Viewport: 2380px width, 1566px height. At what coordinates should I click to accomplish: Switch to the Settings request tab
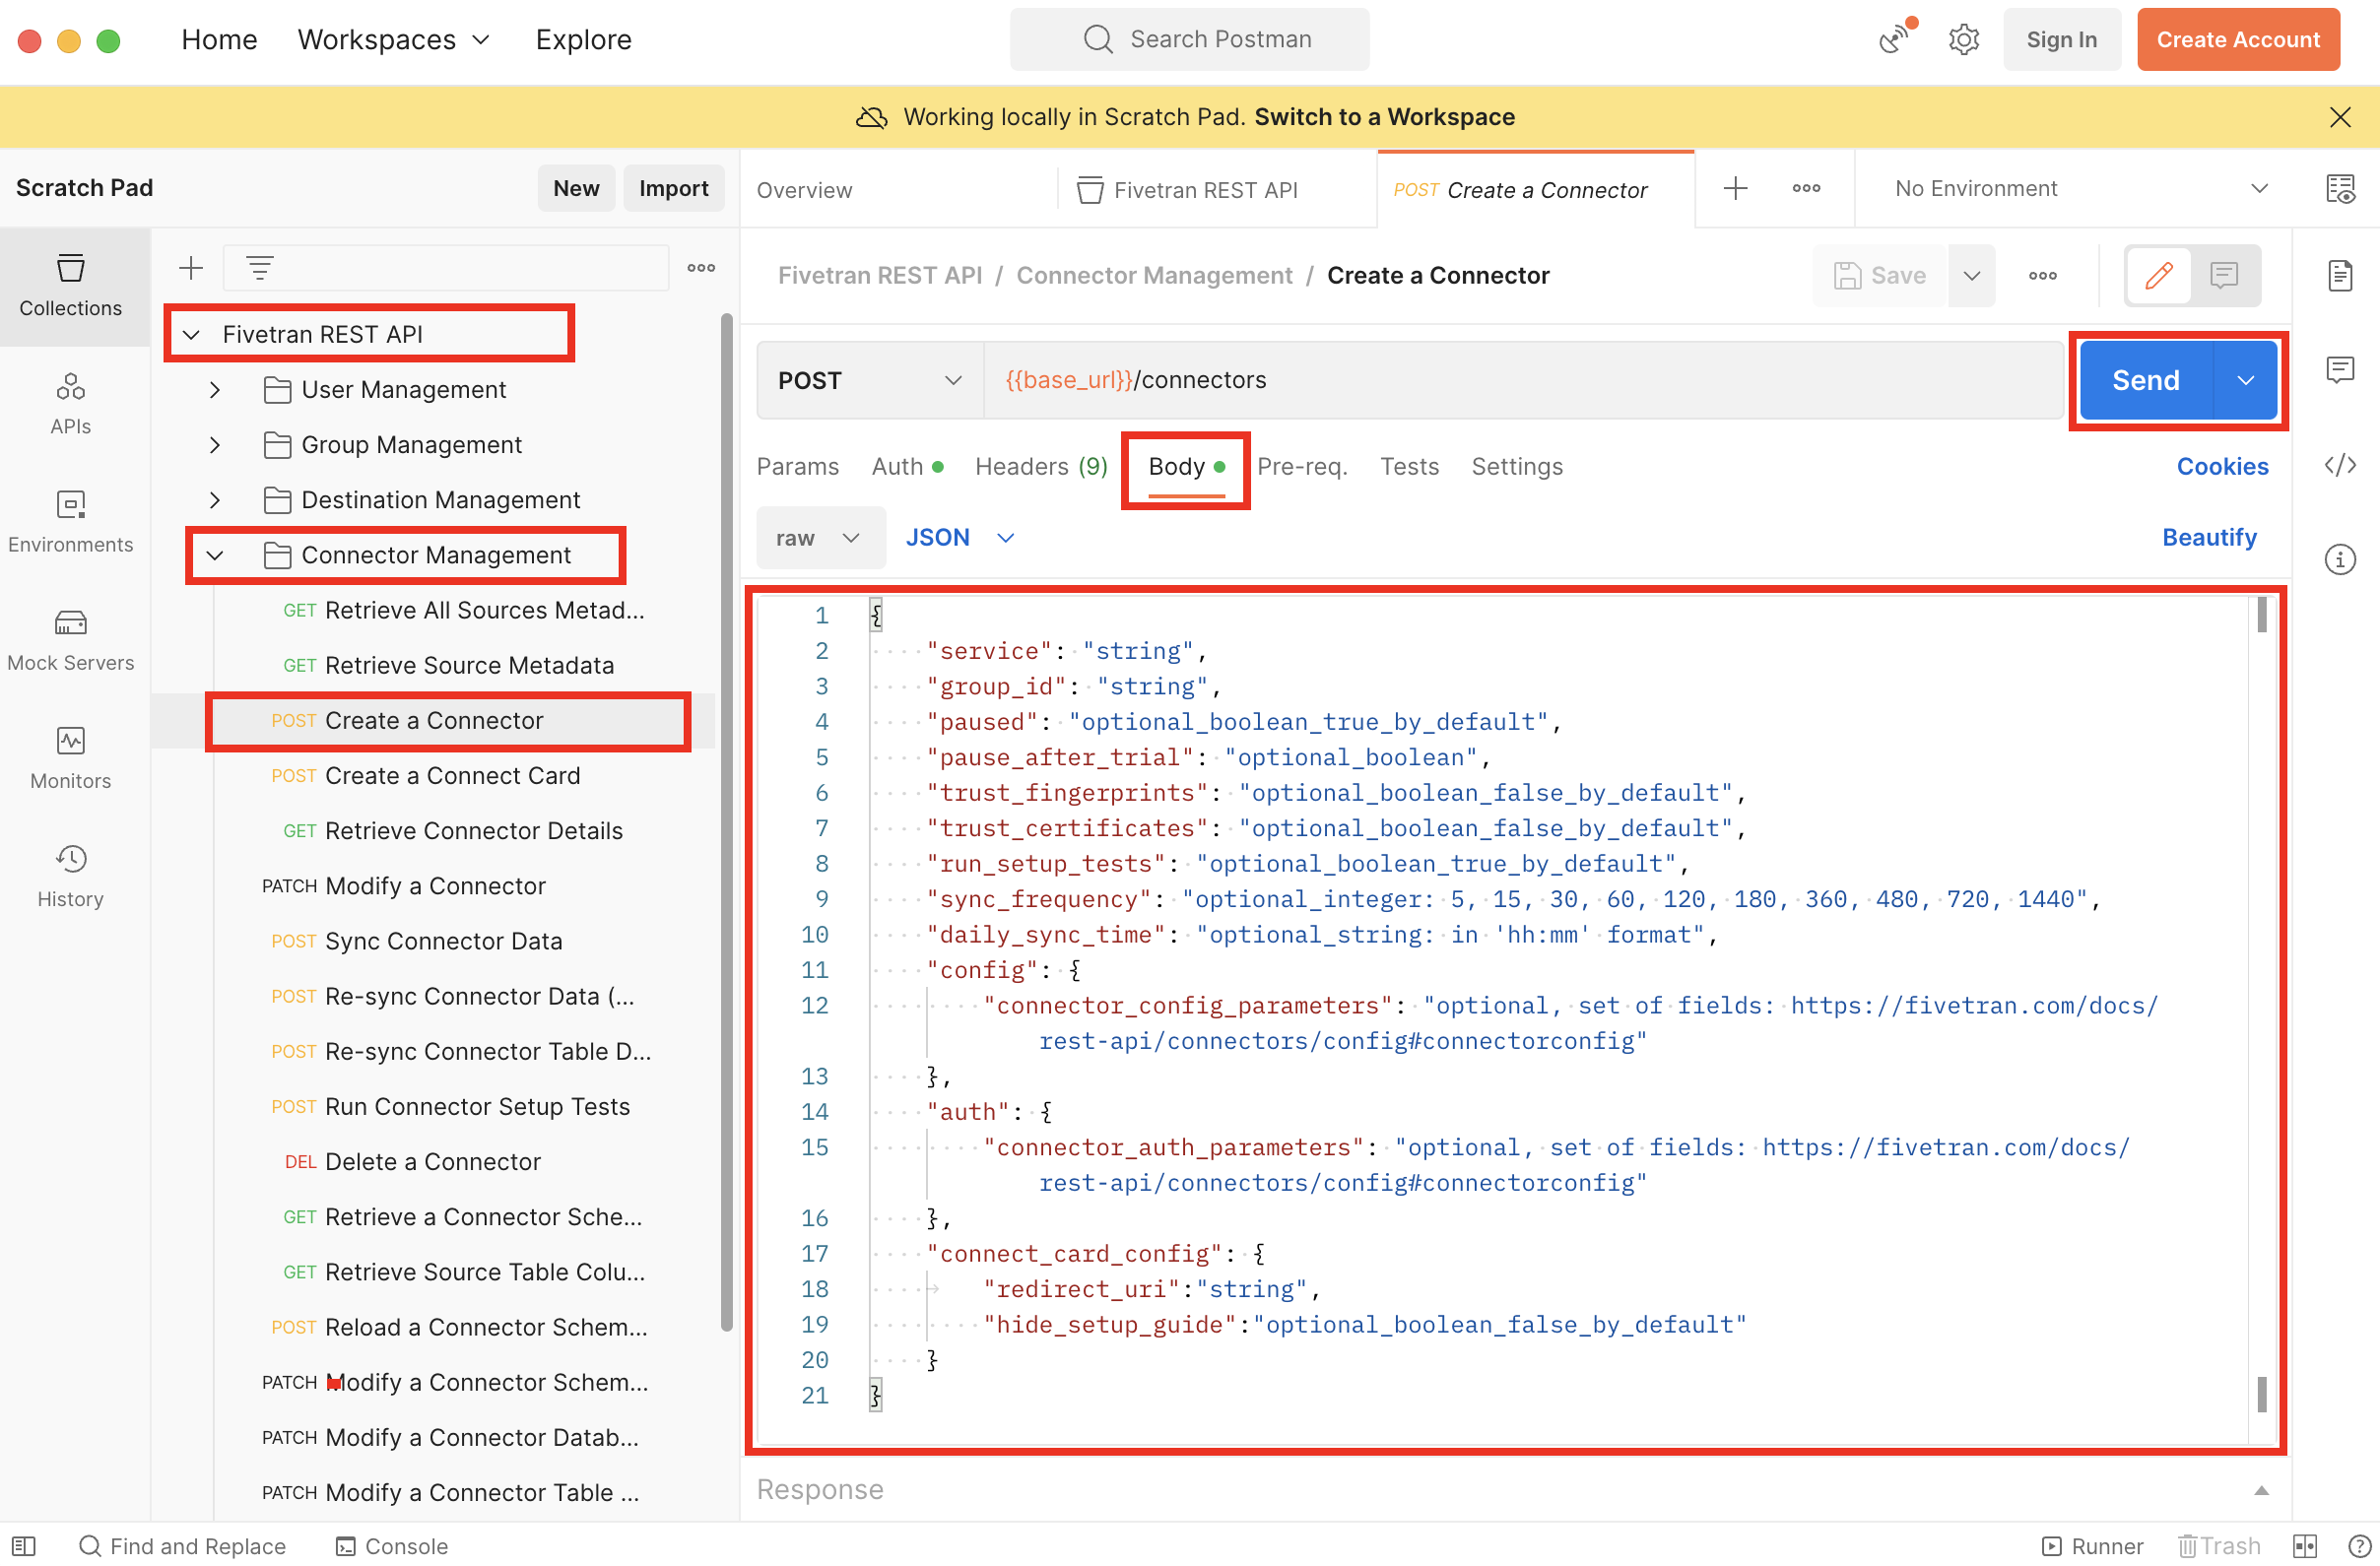click(x=1516, y=466)
